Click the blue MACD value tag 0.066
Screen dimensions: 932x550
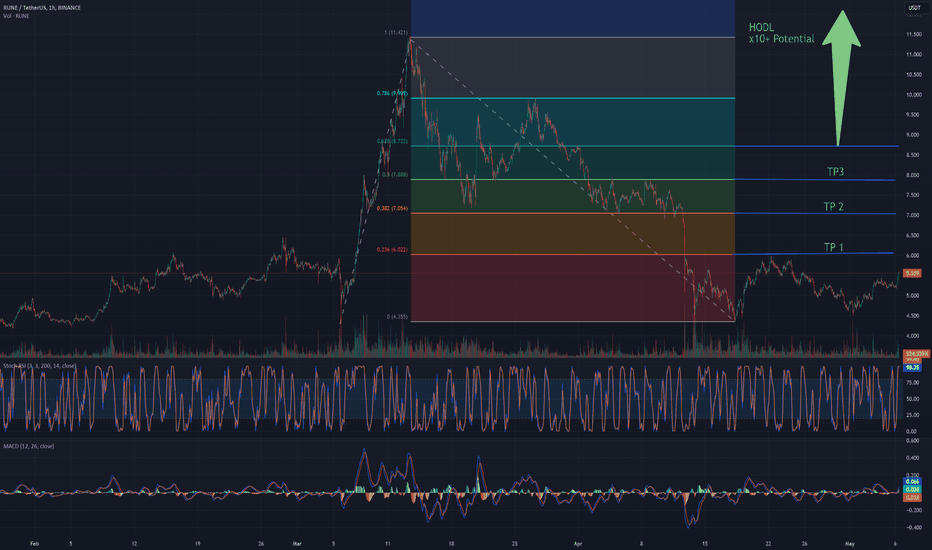[912, 482]
